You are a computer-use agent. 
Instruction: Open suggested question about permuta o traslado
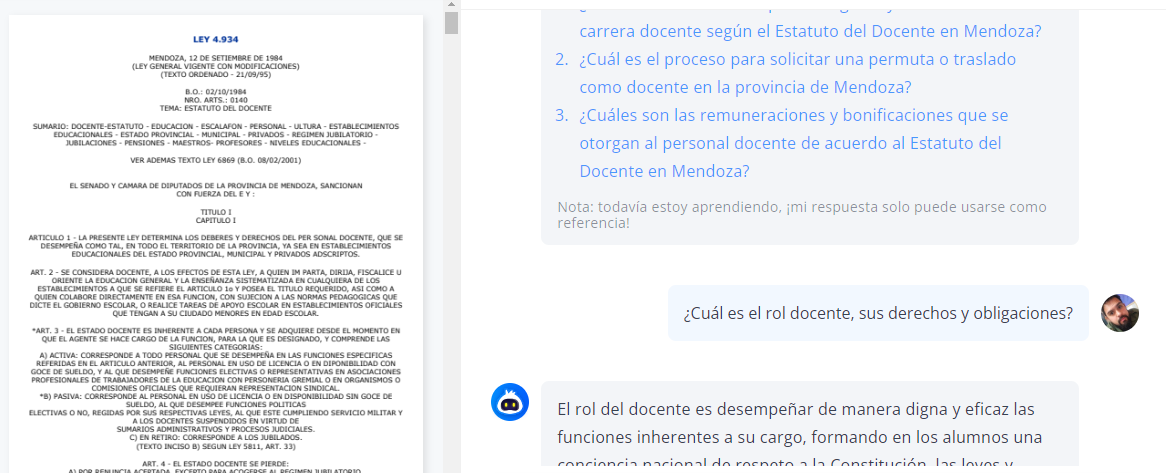click(x=797, y=73)
